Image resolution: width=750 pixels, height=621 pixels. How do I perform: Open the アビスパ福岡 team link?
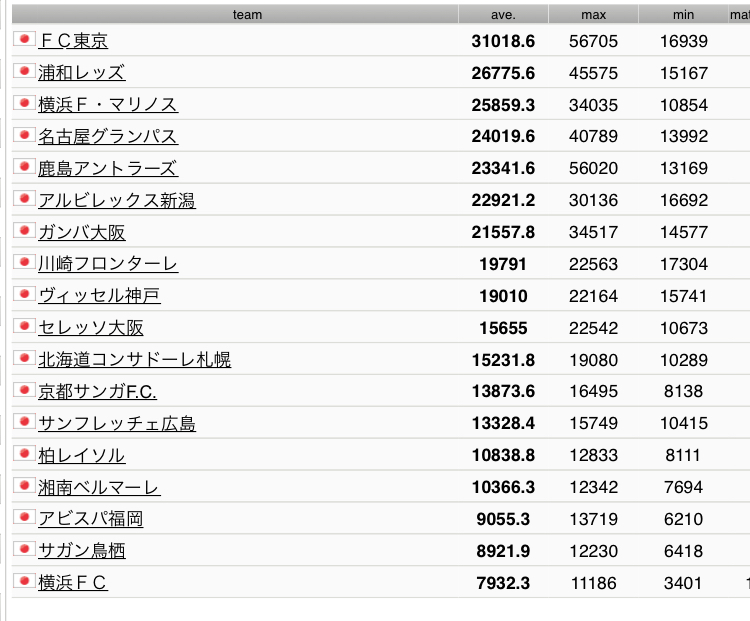[90, 519]
